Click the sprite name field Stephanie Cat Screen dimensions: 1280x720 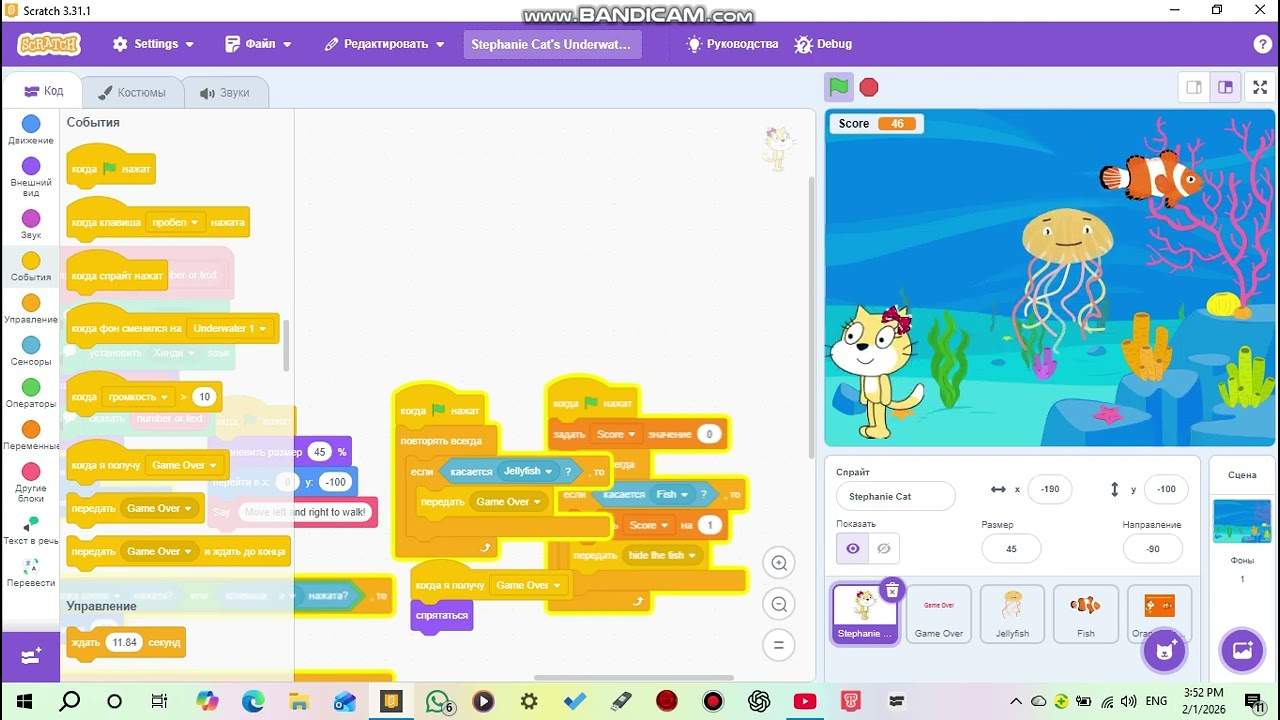[x=896, y=496]
